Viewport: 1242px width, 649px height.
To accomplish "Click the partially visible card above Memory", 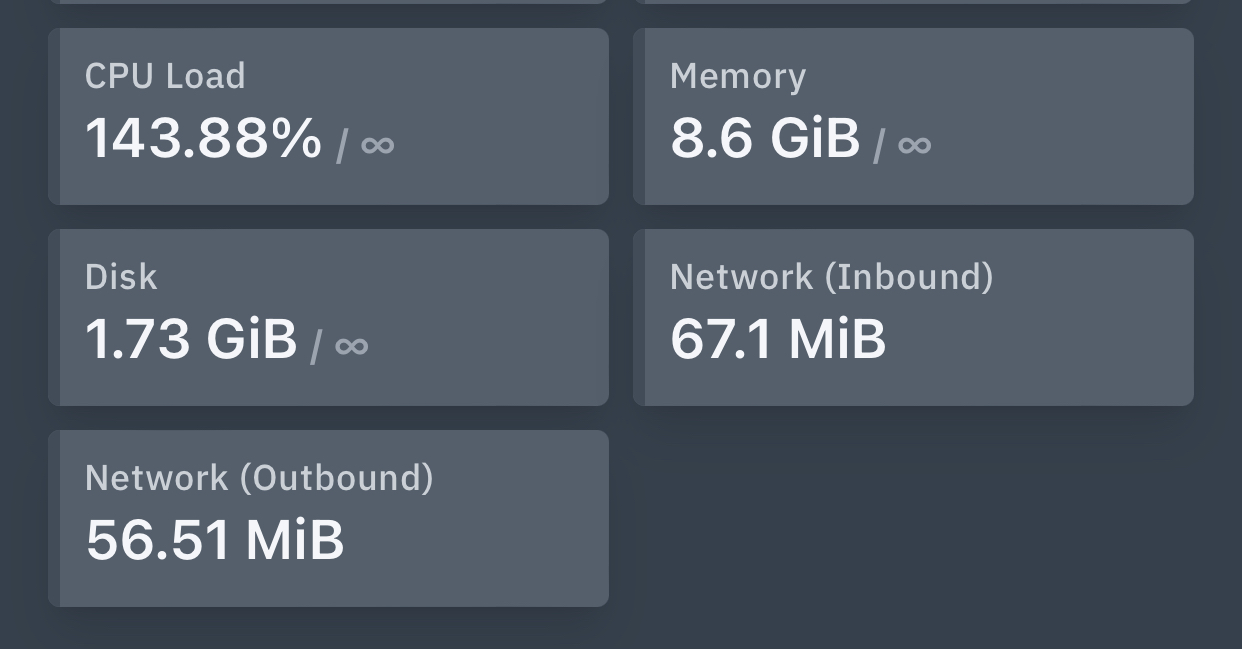I will tap(913, 1).
